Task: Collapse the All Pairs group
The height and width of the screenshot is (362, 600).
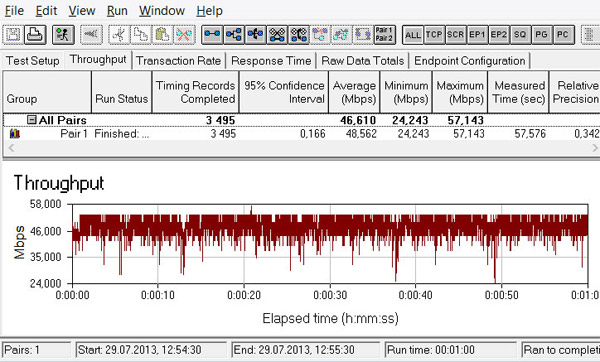Action: point(31,120)
